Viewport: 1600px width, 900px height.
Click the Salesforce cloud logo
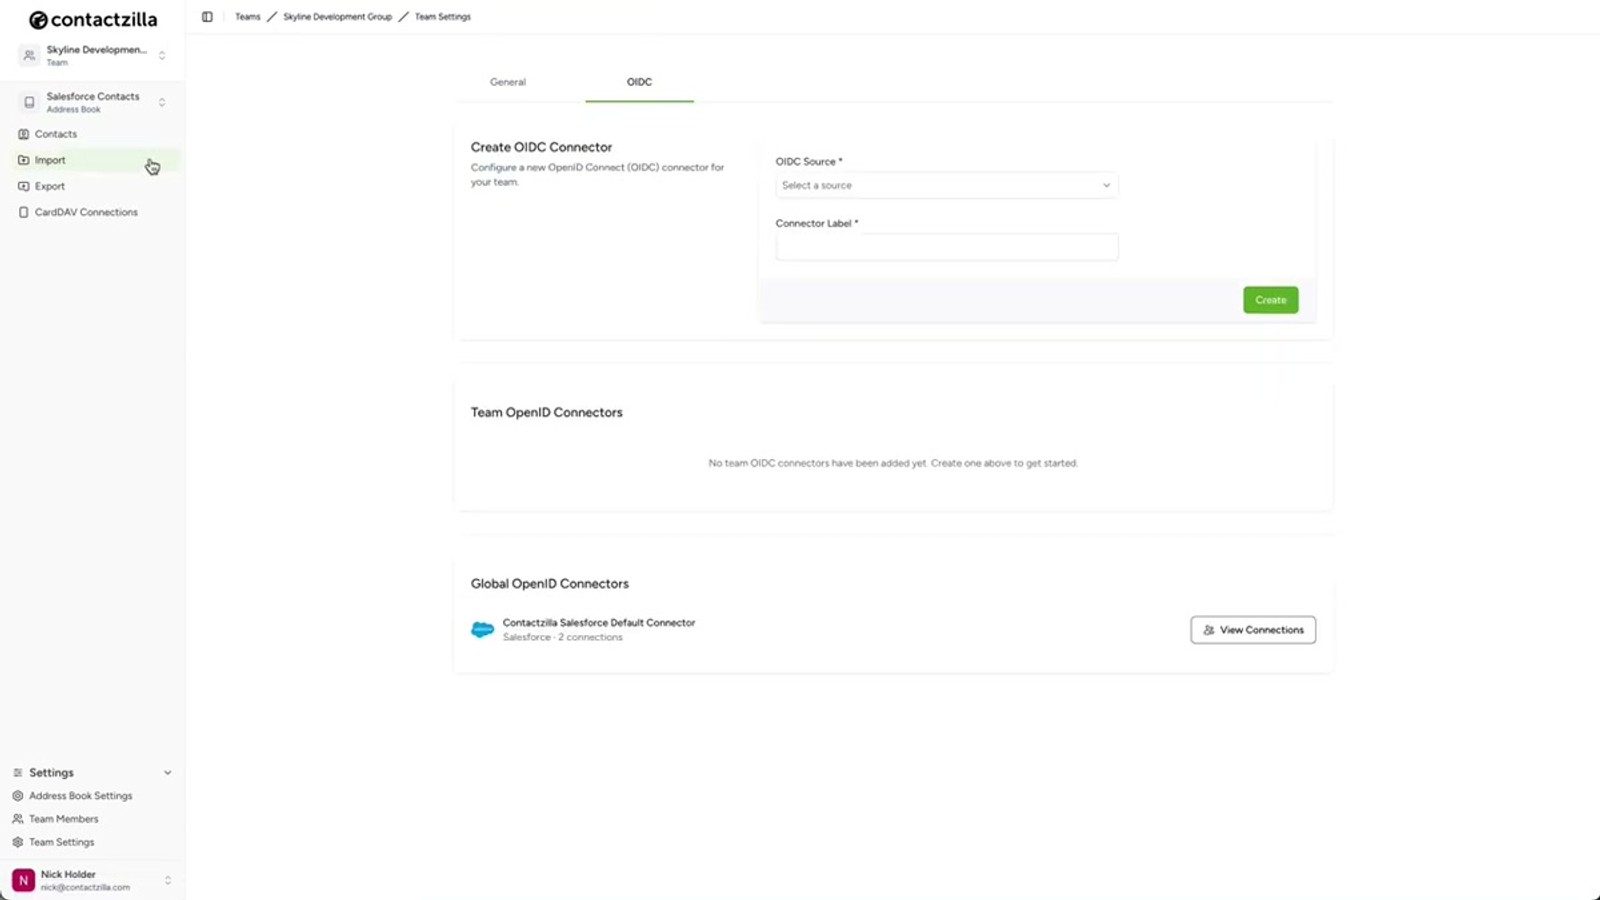(482, 630)
